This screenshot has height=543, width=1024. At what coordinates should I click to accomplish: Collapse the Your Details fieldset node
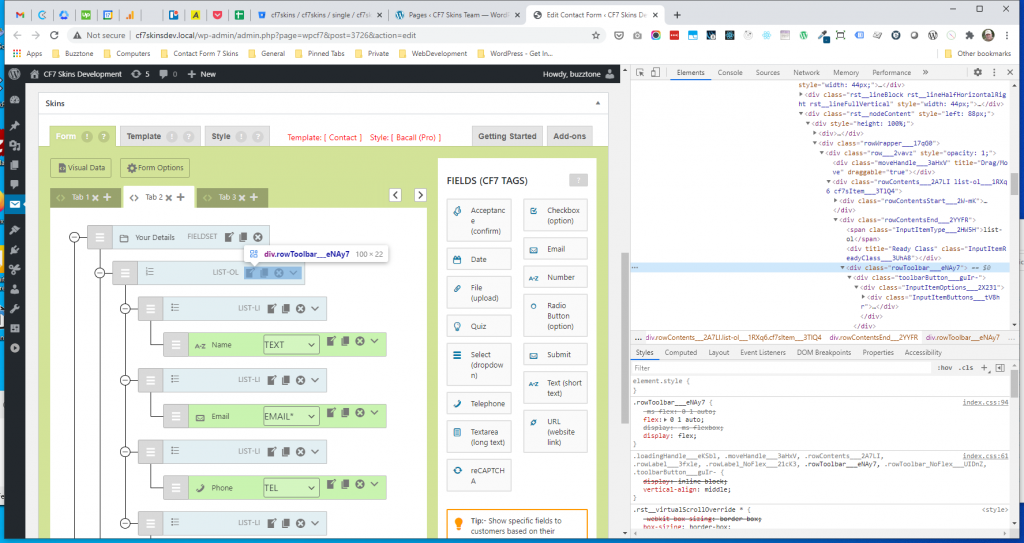(74, 237)
